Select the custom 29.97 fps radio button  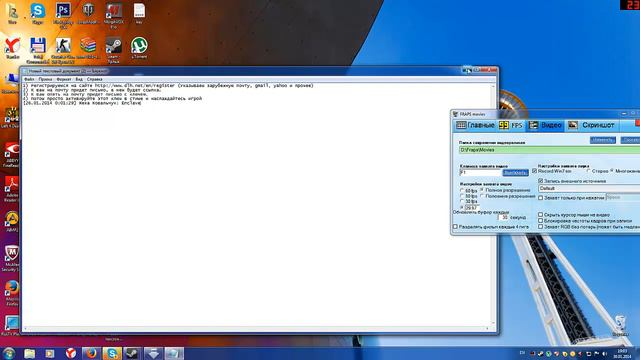point(462,207)
